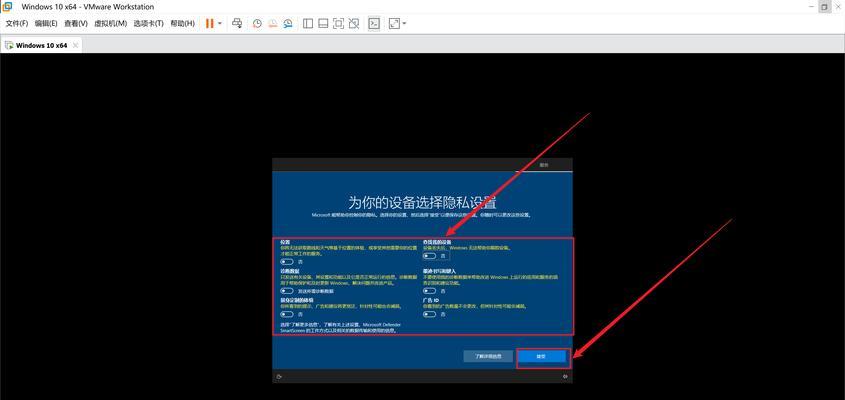This screenshot has width=845, height=400.
Task: Revert VM to previous snapshot
Action: point(273,23)
